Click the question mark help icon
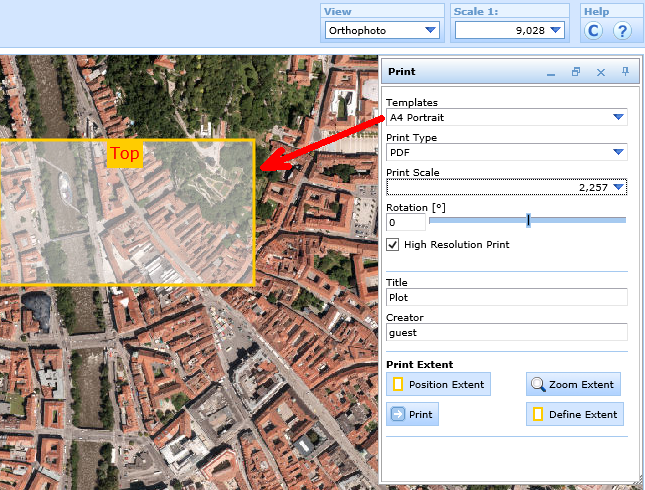This screenshot has width=645, height=490. 622,30
